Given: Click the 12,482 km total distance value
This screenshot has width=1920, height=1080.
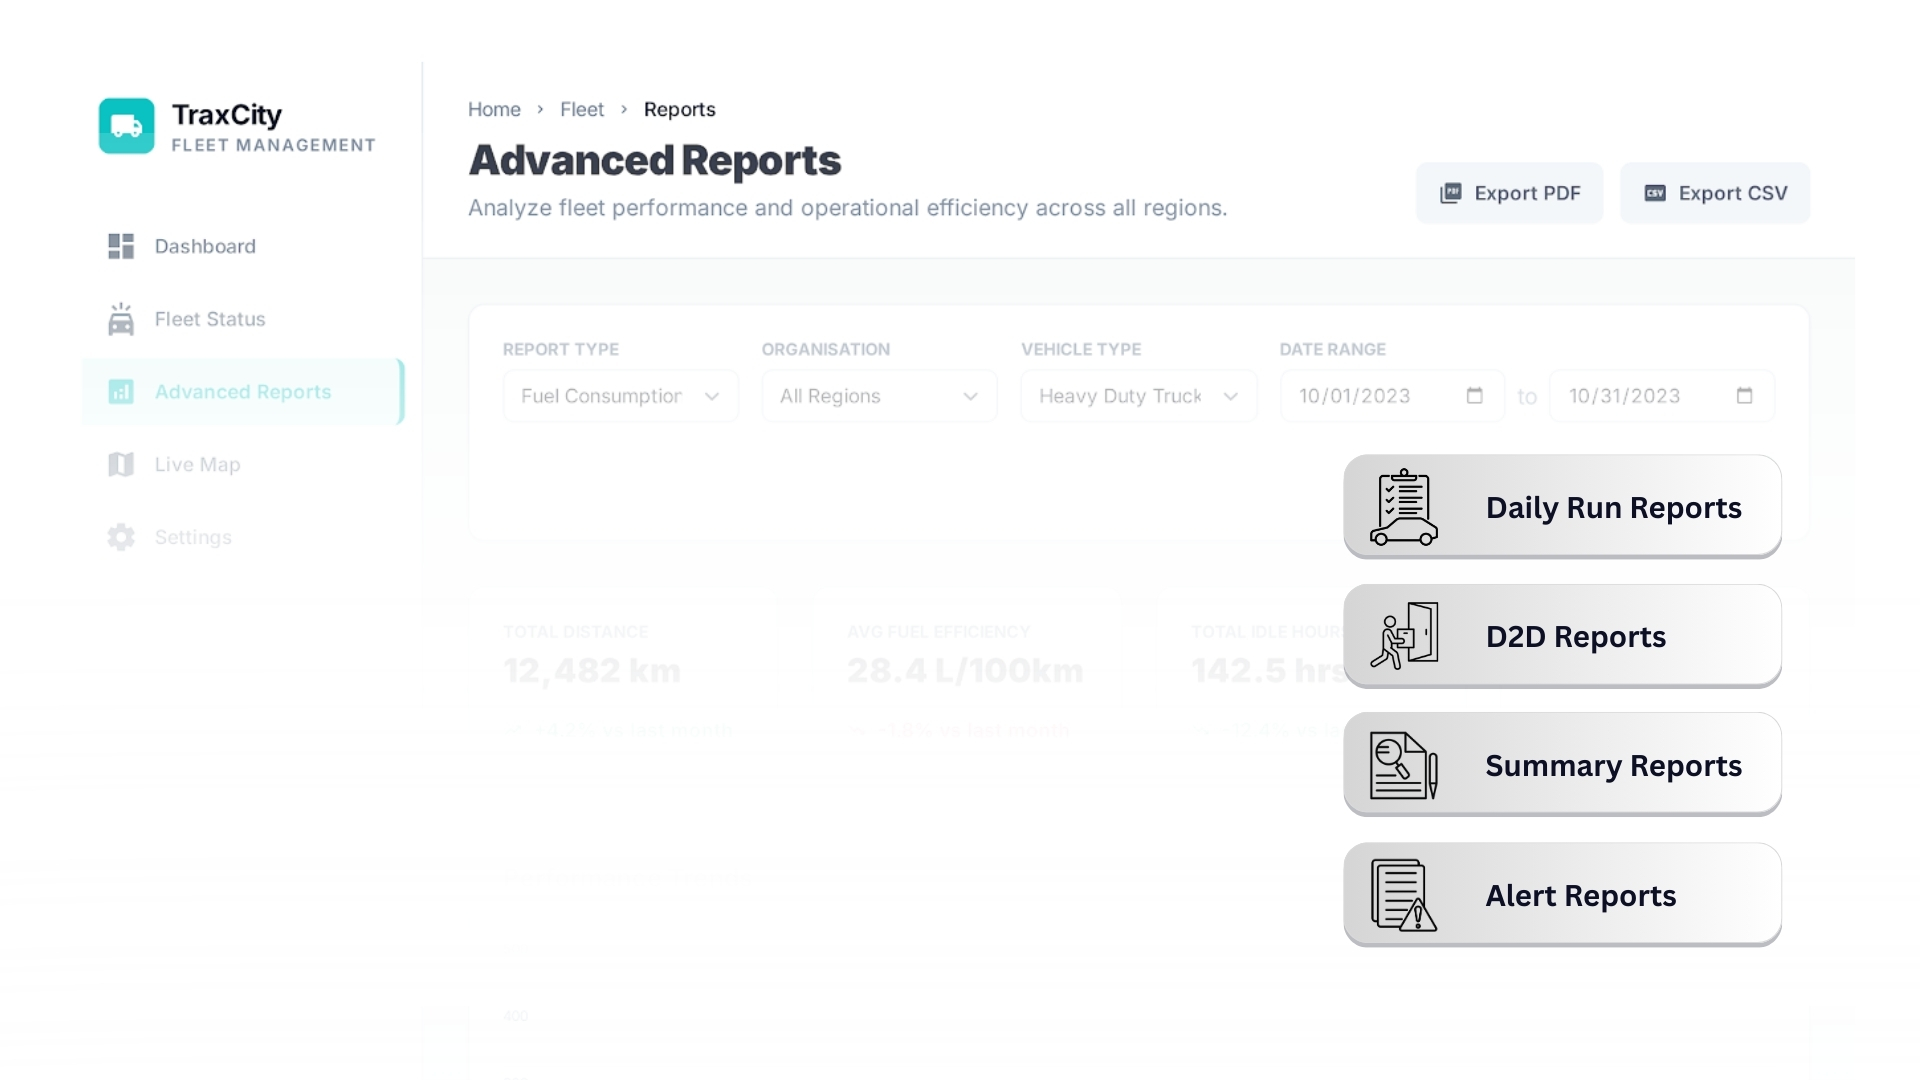Looking at the screenshot, I should [x=592, y=670].
